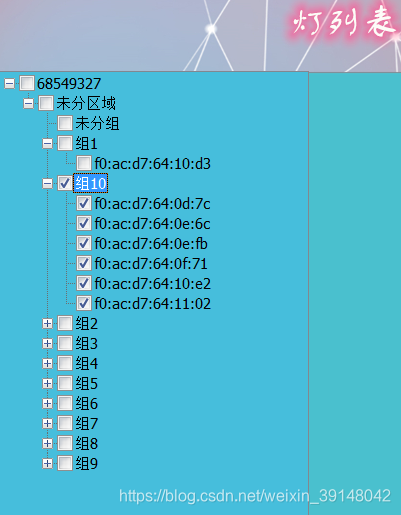Select device f0:ac:d7:64:10:e2 label

(x=153, y=284)
